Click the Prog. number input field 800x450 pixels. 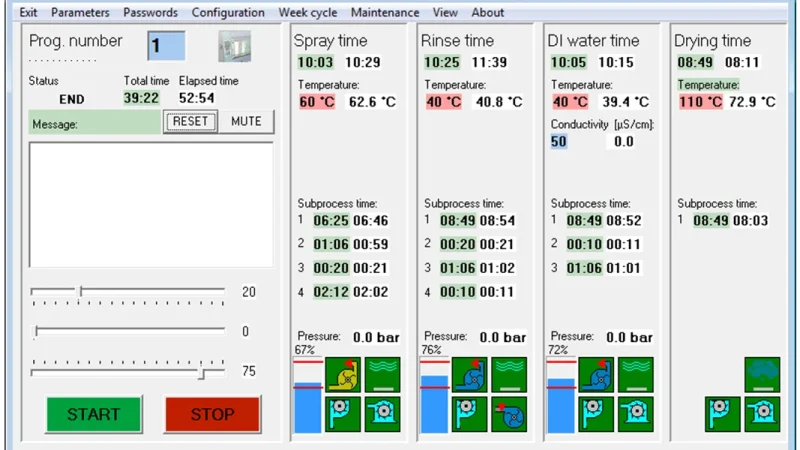tap(166, 46)
